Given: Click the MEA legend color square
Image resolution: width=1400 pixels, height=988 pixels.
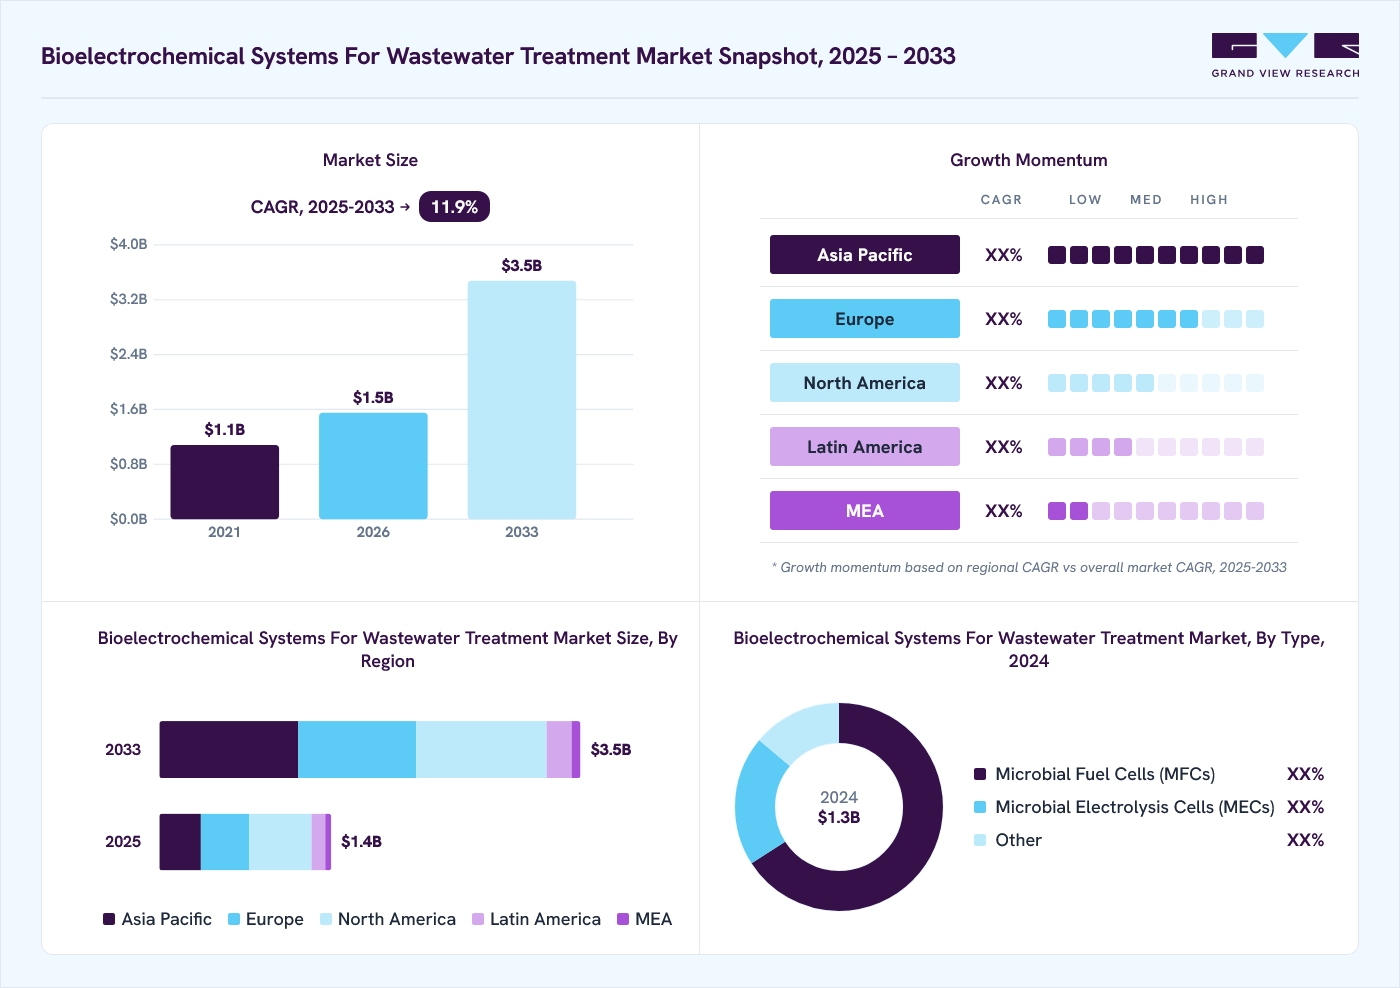Looking at the screenshot, I should tap(623, 919).
